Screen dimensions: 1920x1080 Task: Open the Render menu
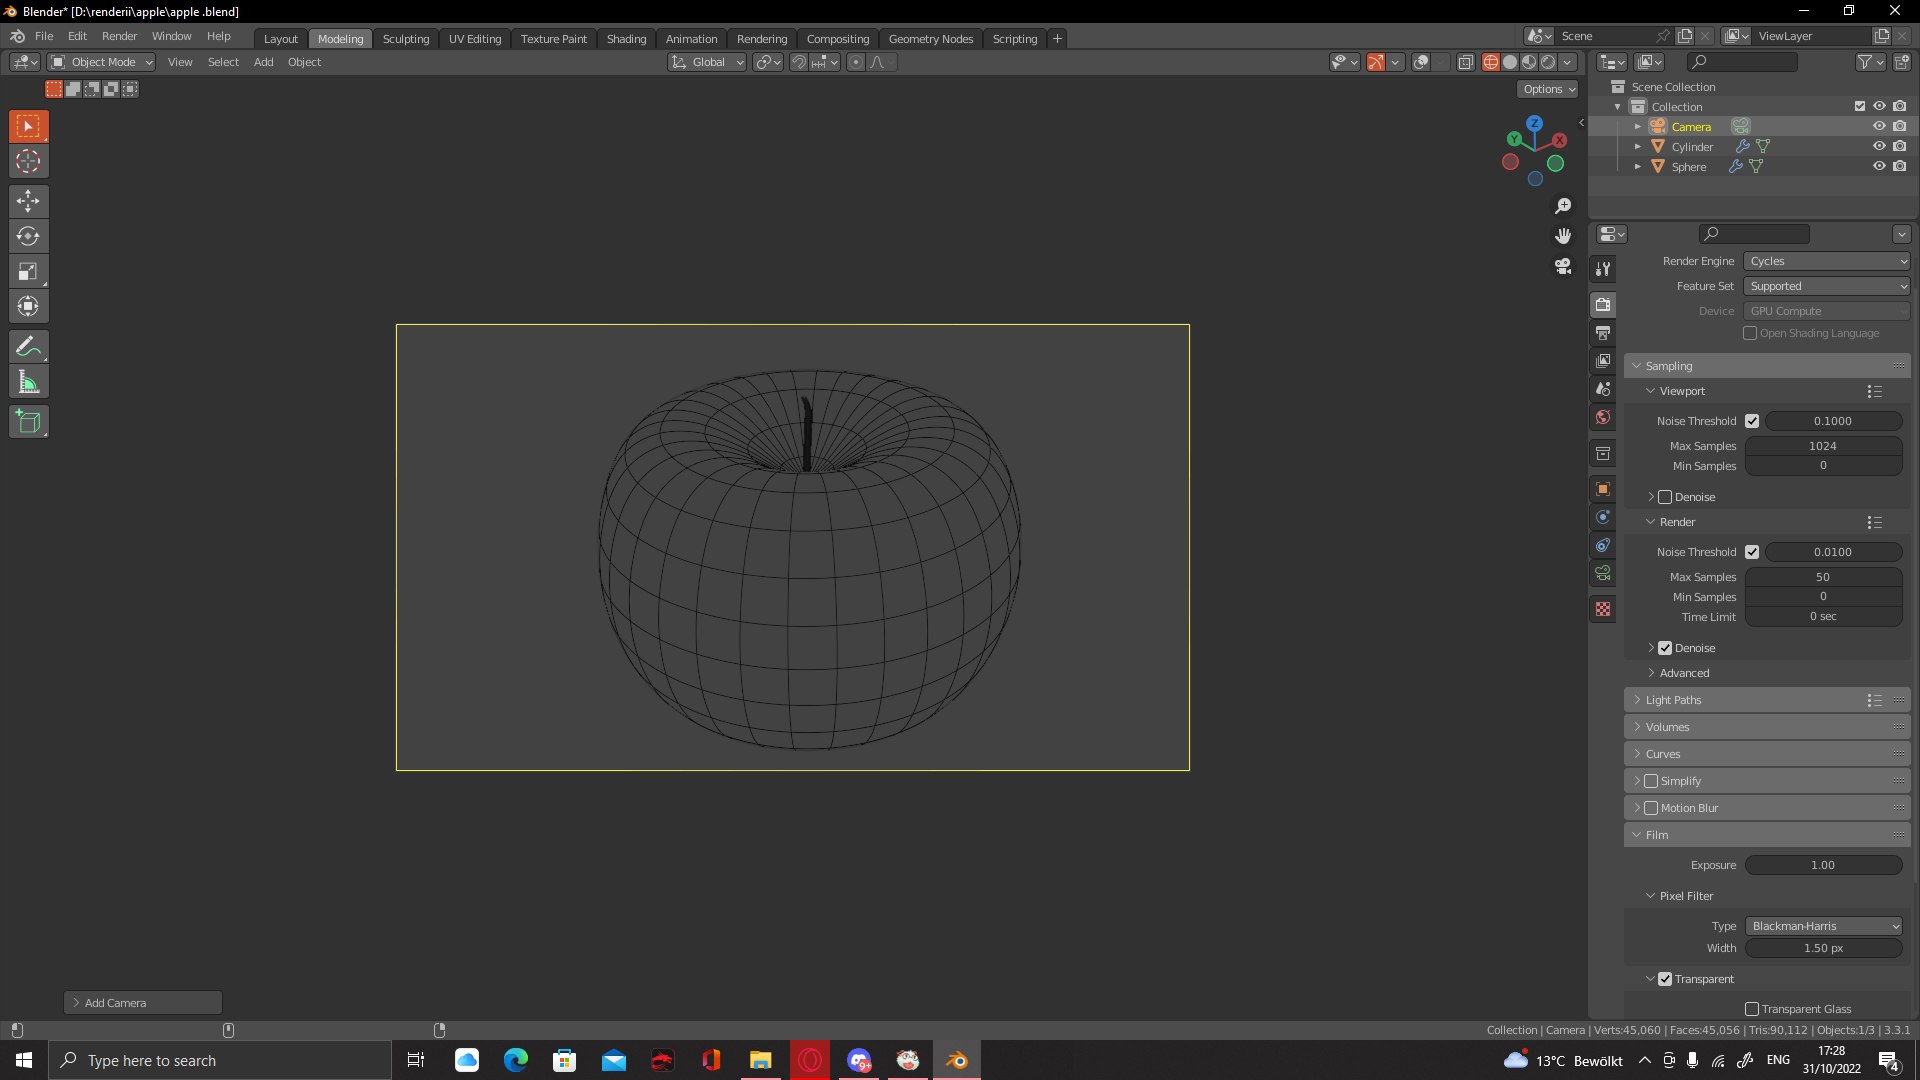click(119, 36)
